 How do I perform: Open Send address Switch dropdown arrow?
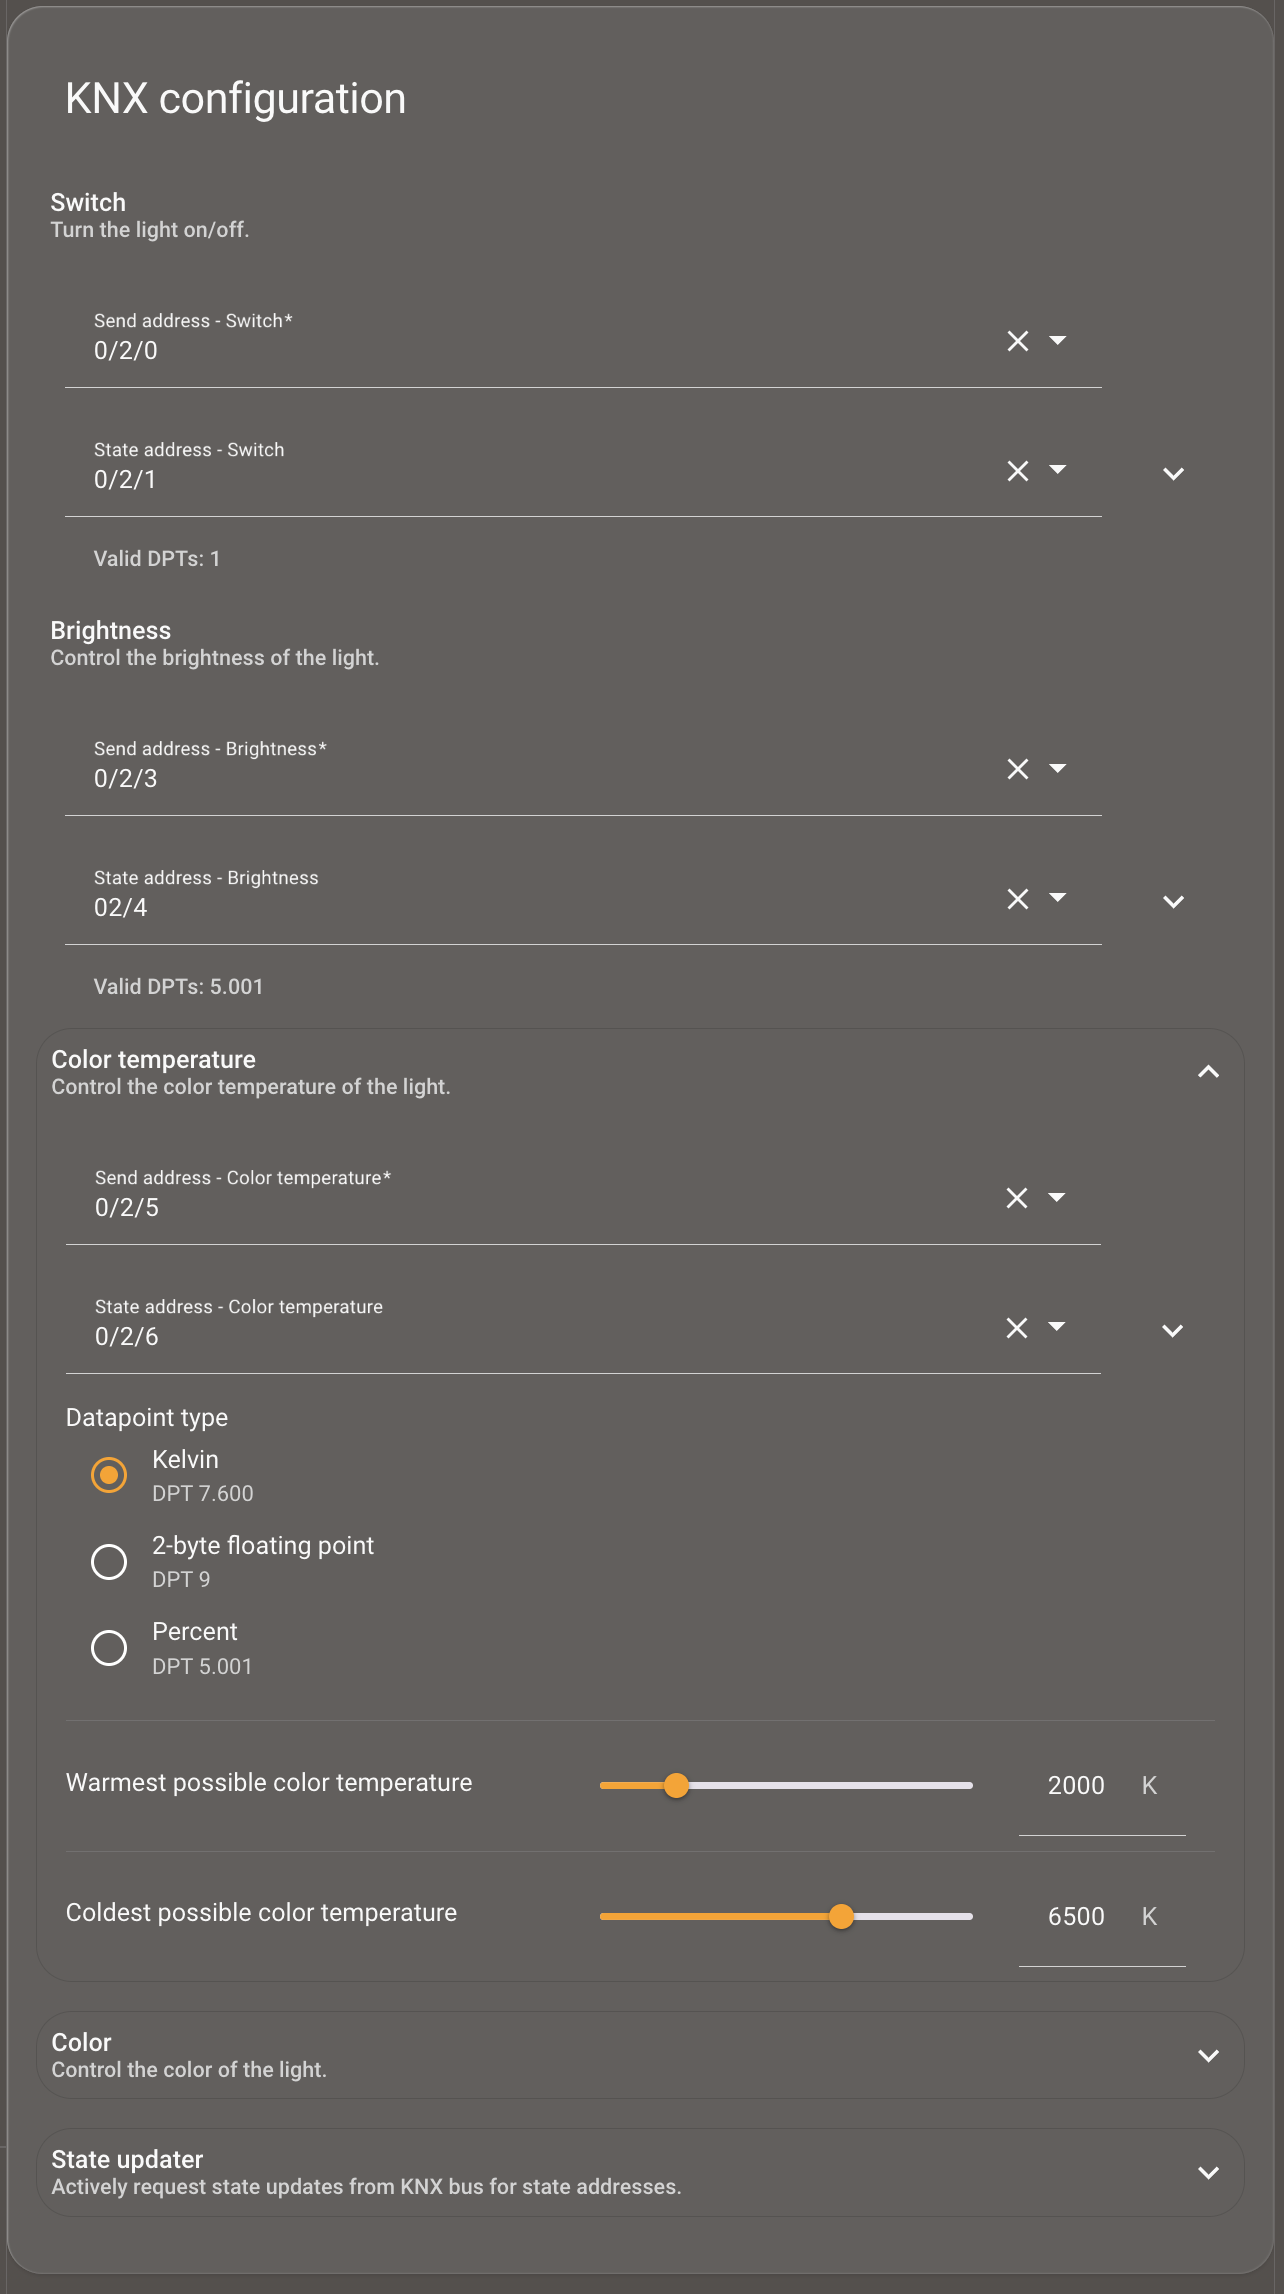point(1058,341)
